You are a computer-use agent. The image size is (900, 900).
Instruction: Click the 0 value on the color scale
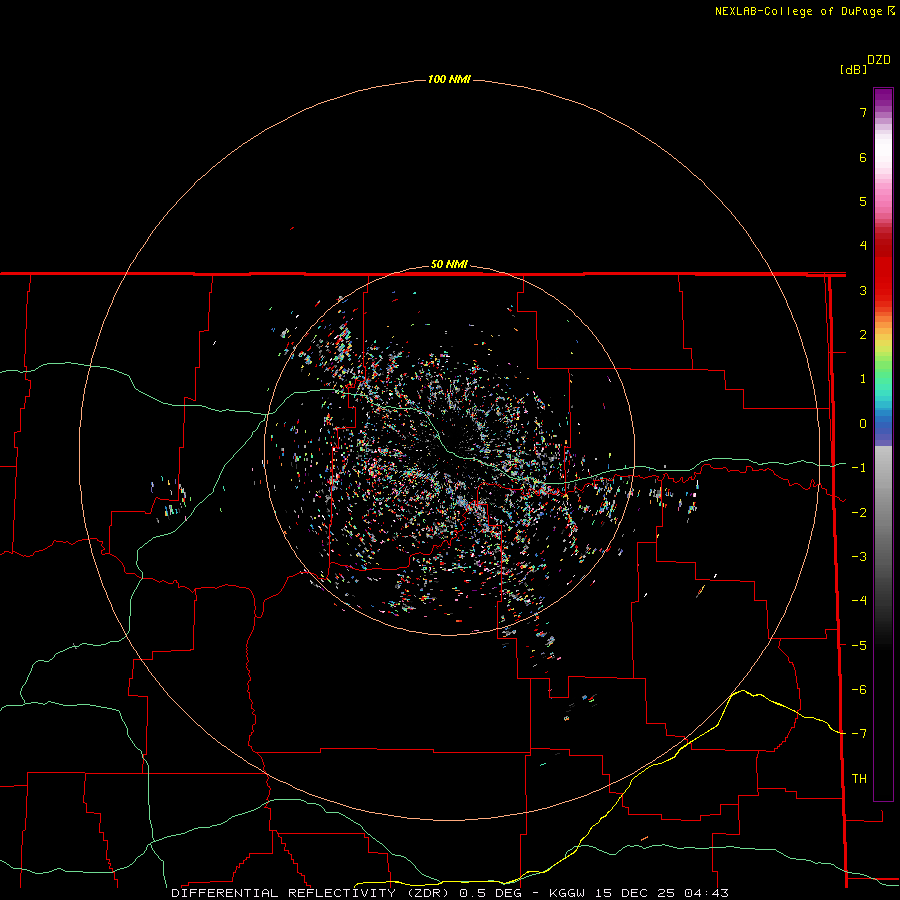[863, 424]
